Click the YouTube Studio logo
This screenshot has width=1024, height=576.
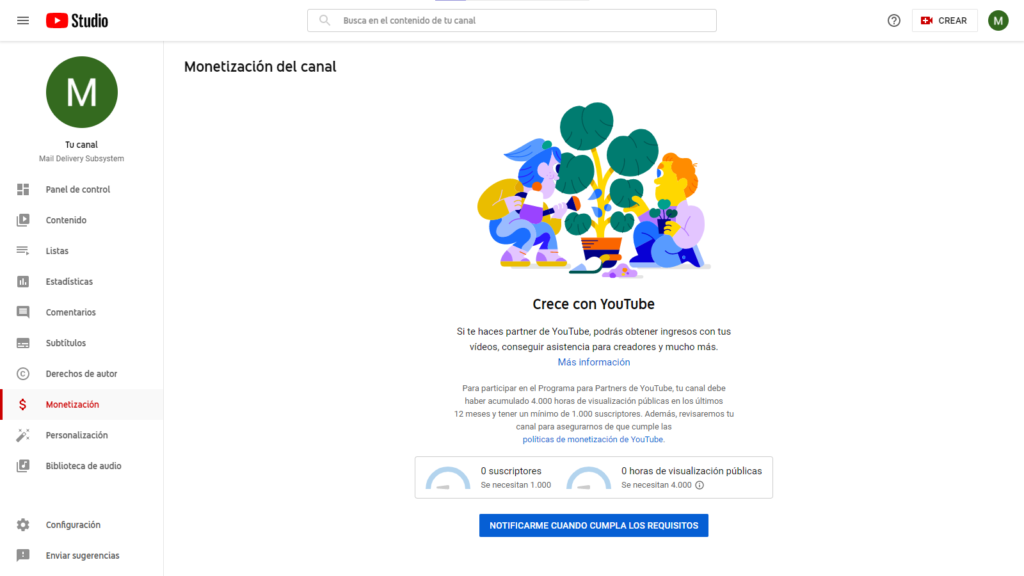77,20
